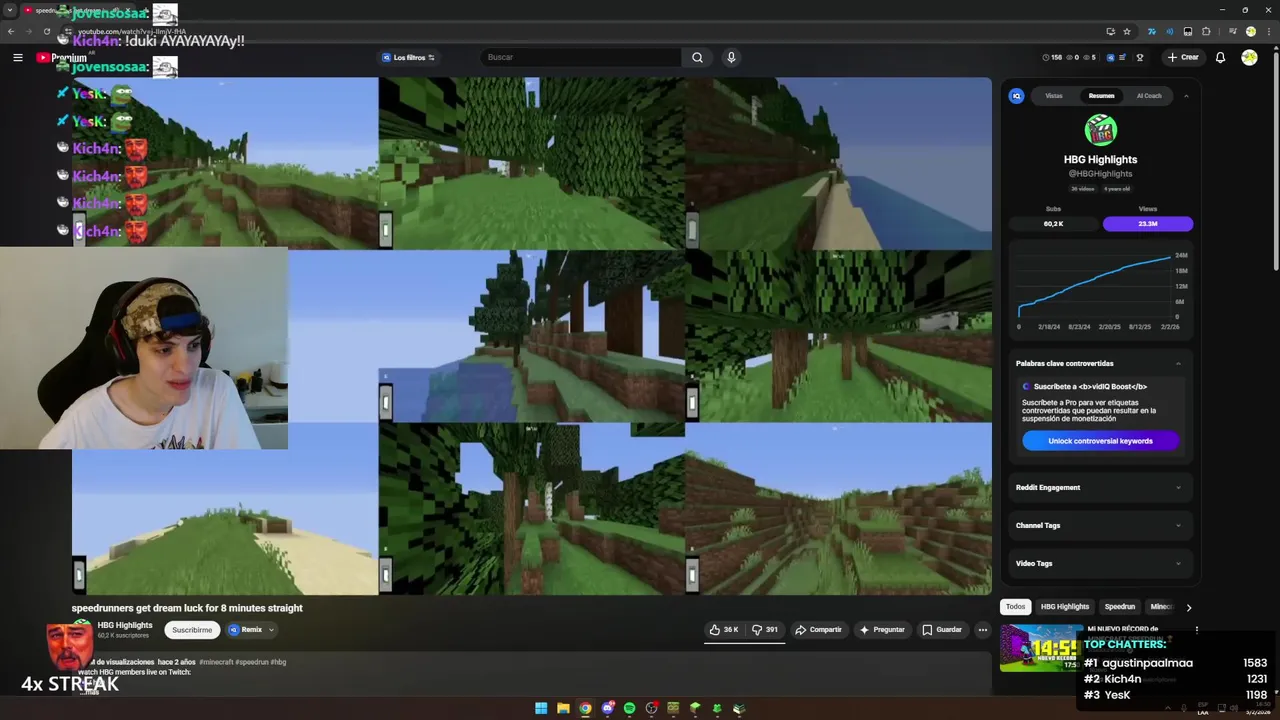Click Guardar button
1280x720 pixels.
(942, 630)
